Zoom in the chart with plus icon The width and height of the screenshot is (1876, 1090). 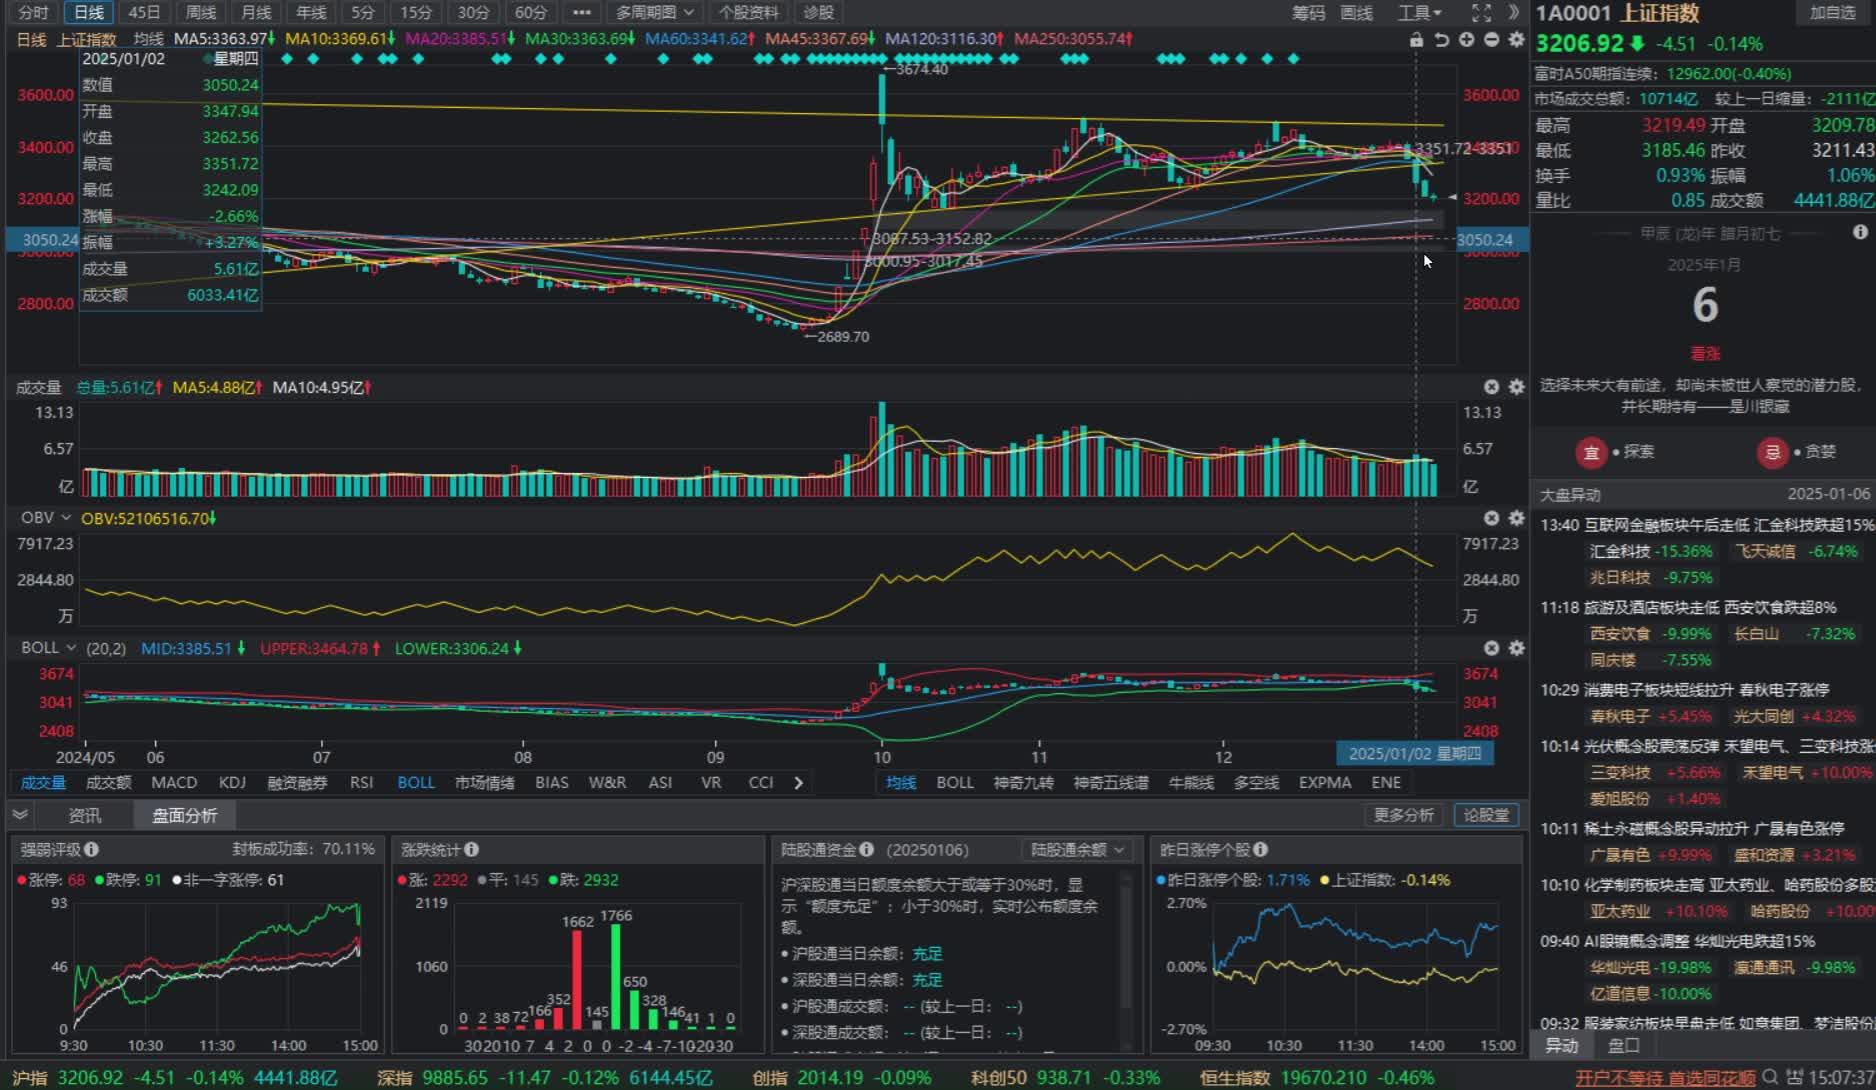tap(1466, 39)
